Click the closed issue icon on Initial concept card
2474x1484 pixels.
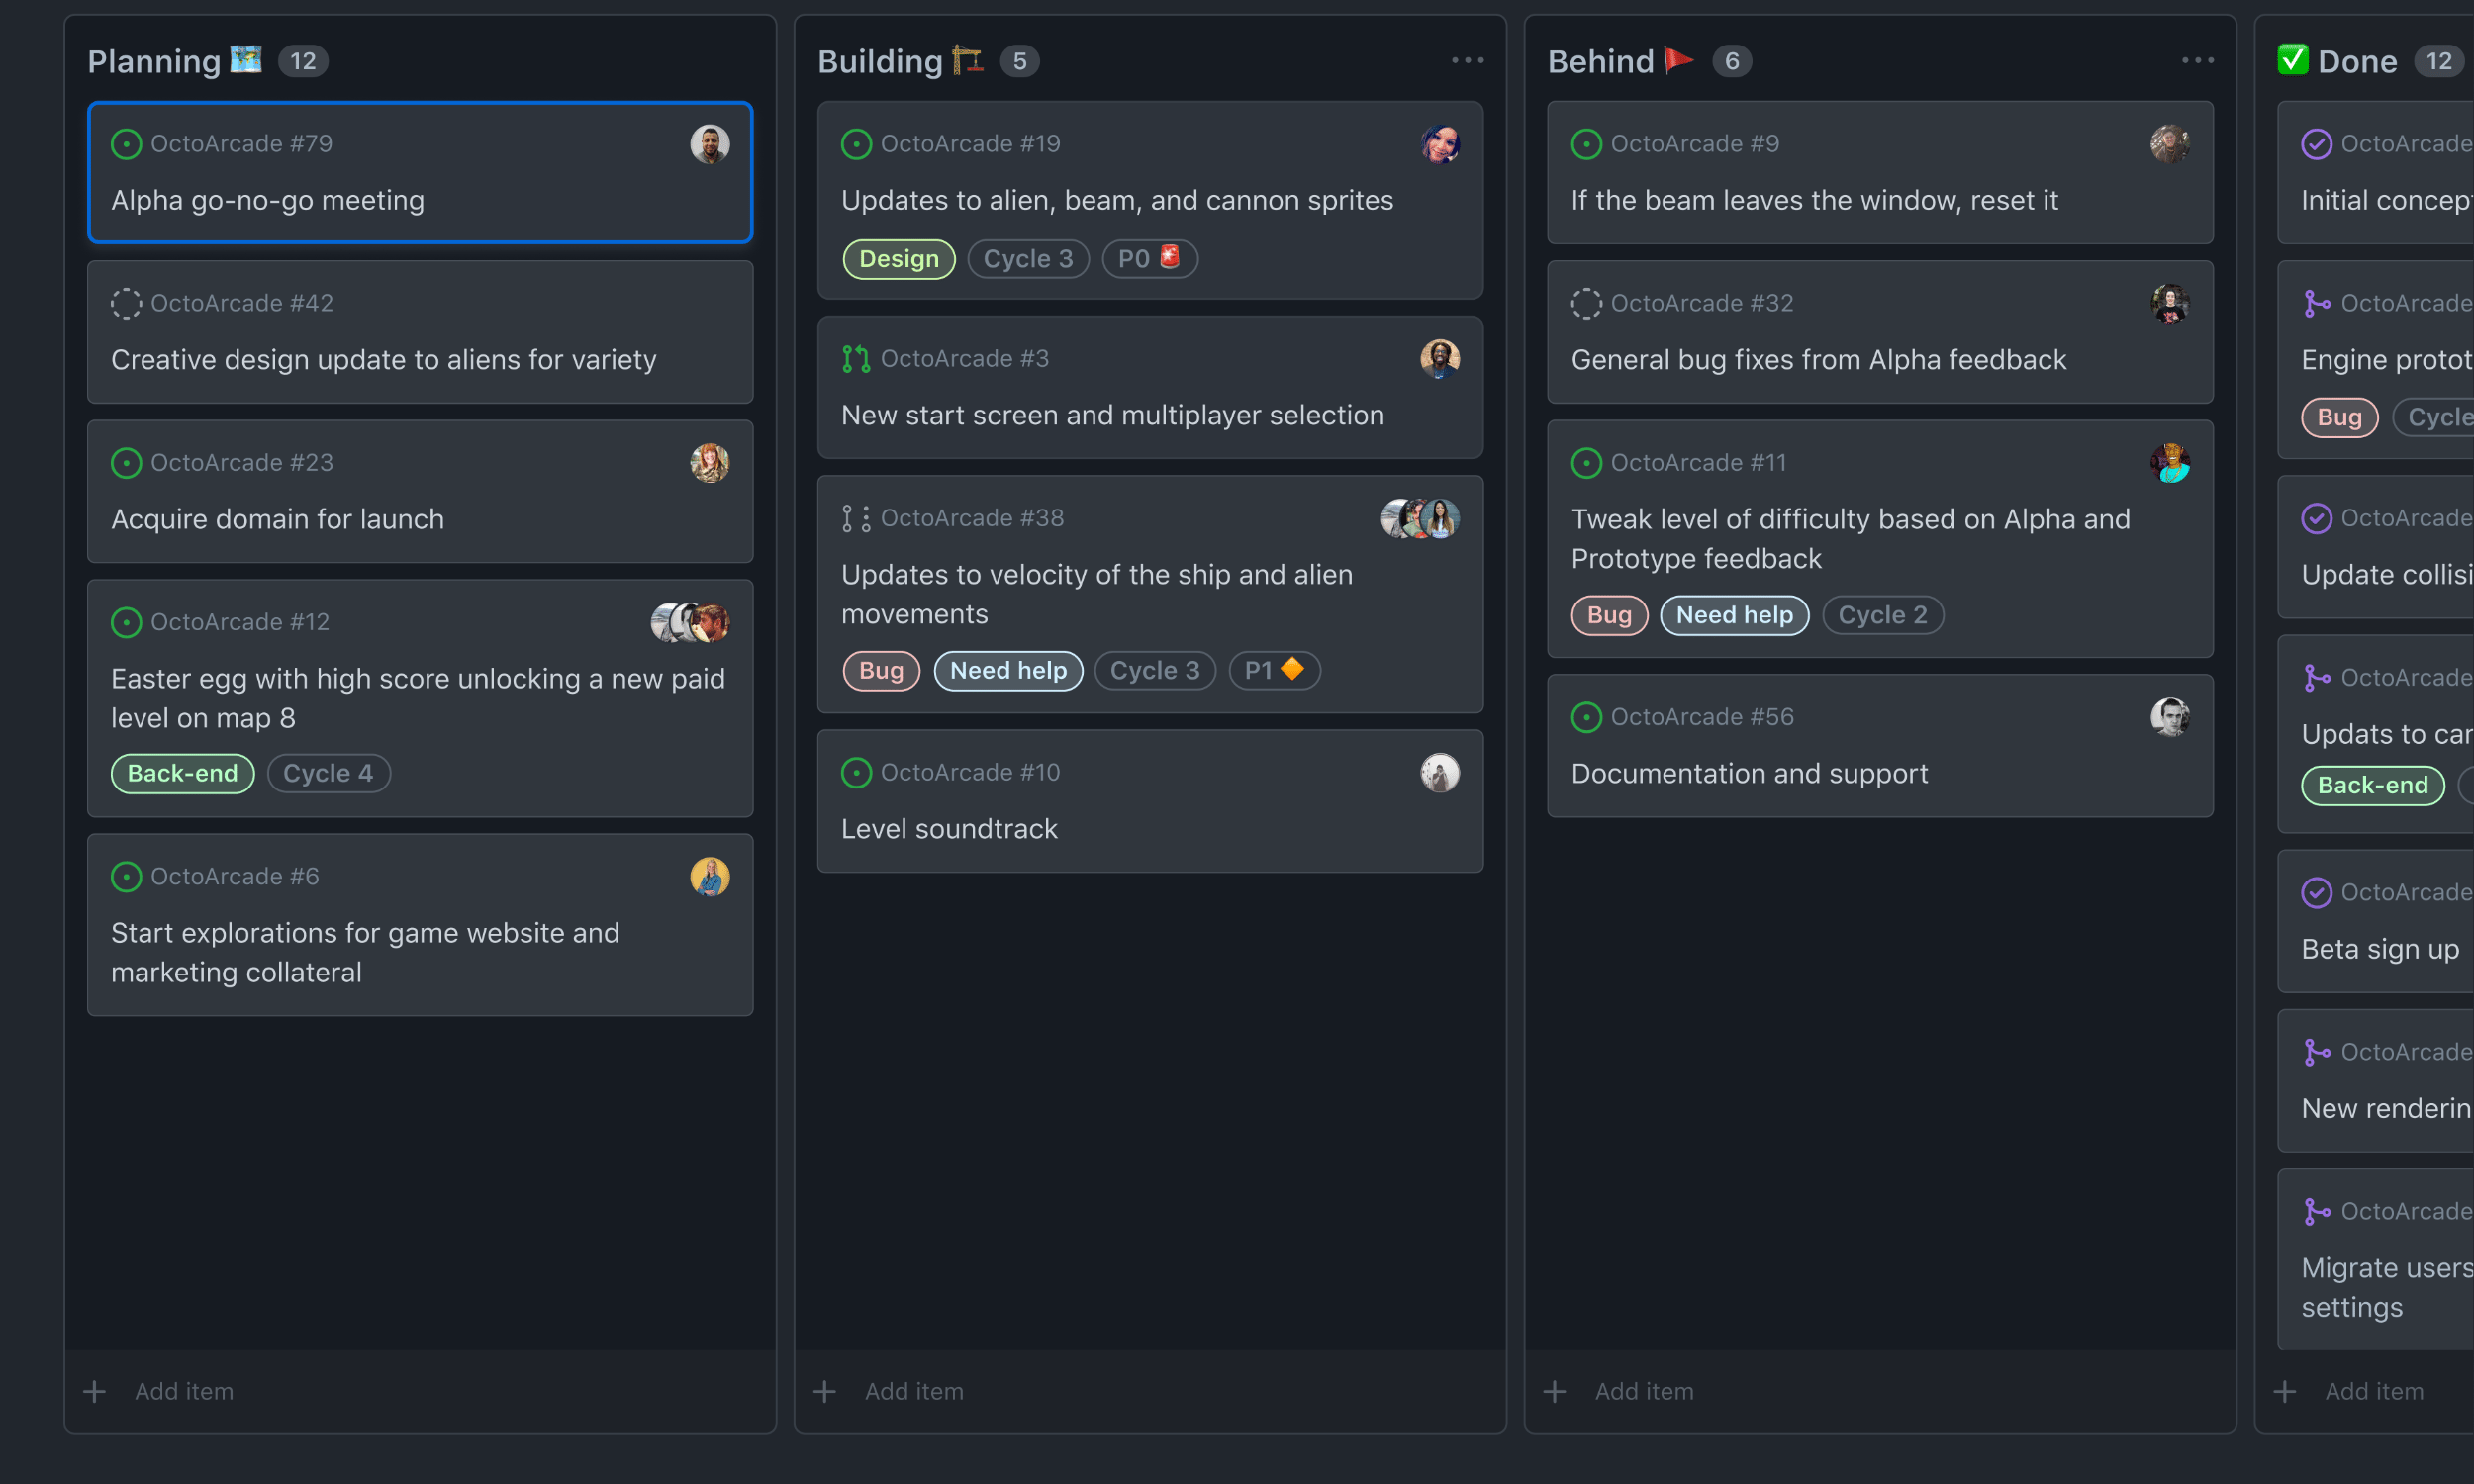pyautogui.click(x=2320, y=143)
